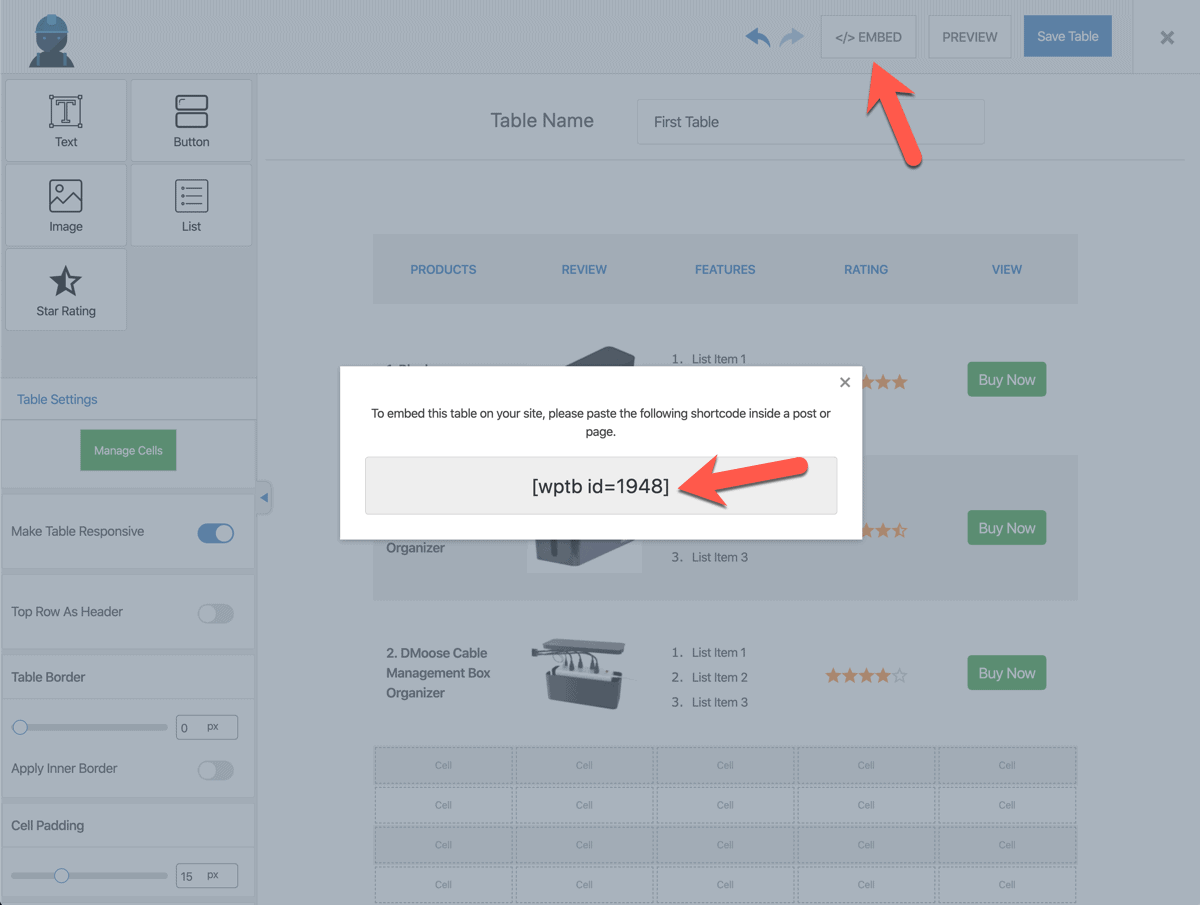Enable Apply Inner Border
The width and height of the screenshot is (1200, 905).
[x=215, y=770]
